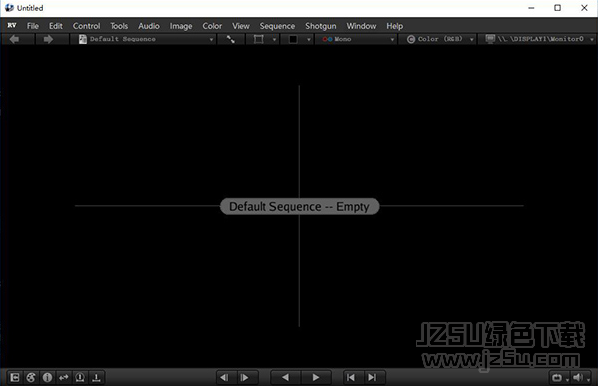Toggle the session manager icon

(x=14, y=378)
